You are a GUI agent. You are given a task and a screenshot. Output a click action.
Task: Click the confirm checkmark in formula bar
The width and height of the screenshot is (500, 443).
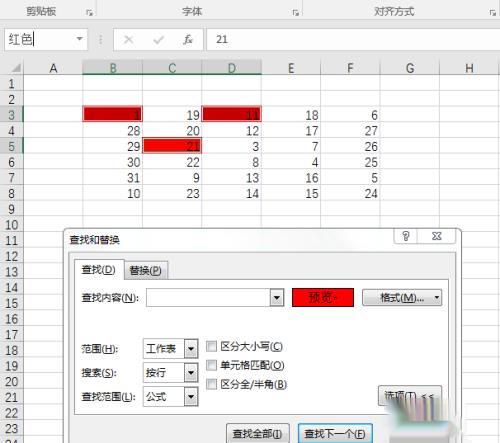[158, 40]
